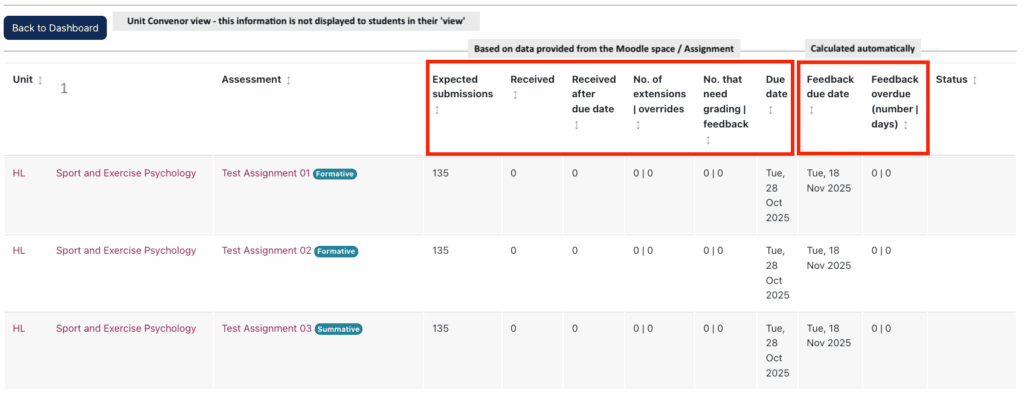This screenshot has height=397, width=1024.
Task: Click due date of Test Assignment 01
Action: click(777, 195)
